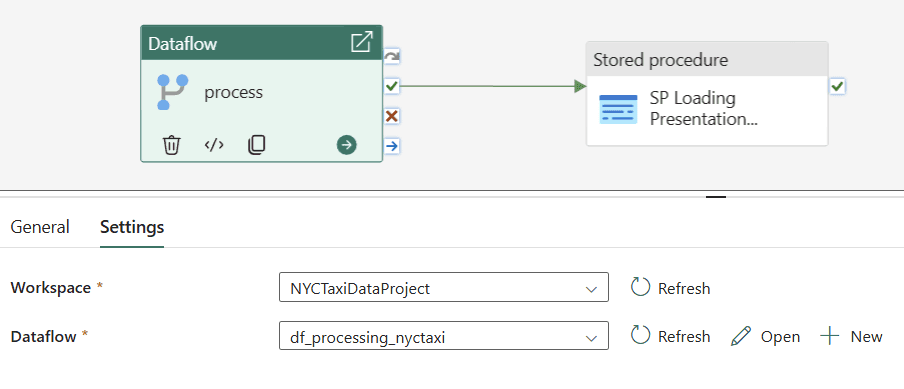904x389 pixels.
Task: Refresh the Dataflow list
Action: (671, 336)
